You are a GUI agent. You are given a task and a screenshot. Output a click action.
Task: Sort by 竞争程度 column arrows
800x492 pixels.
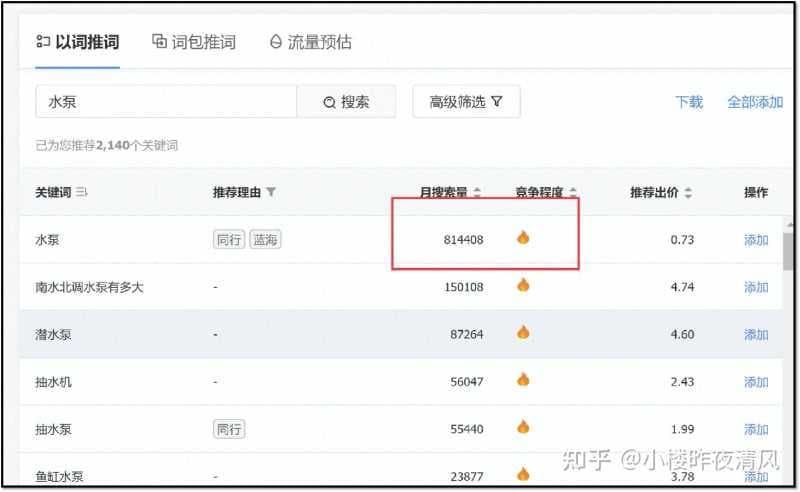(573, 192)
